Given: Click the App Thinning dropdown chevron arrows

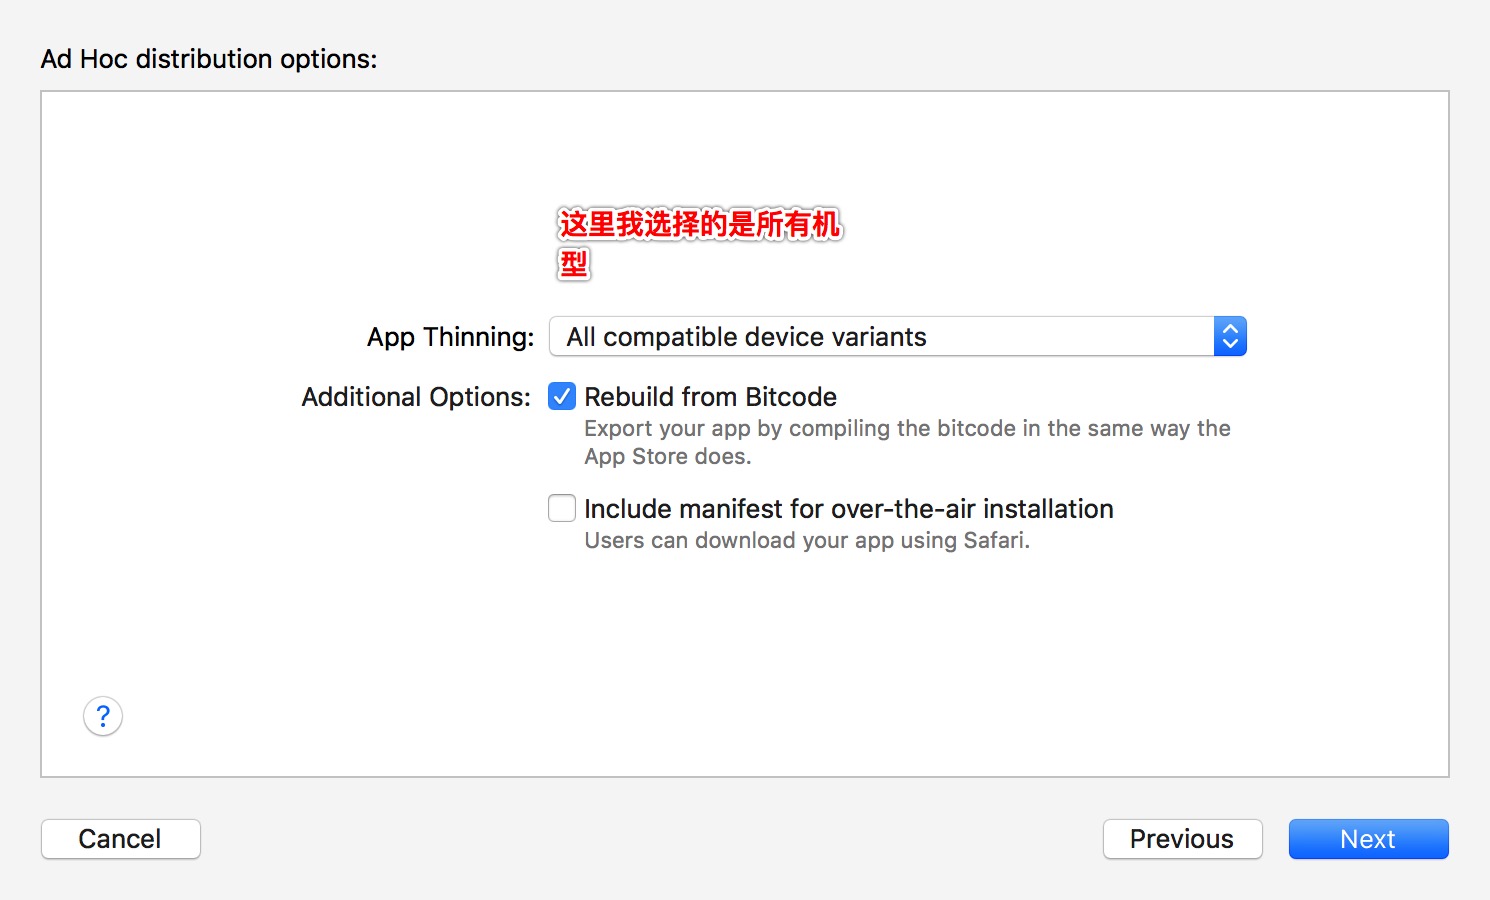Looking at the screenshot, I should pyautogui.click(x=1230, y=336).
